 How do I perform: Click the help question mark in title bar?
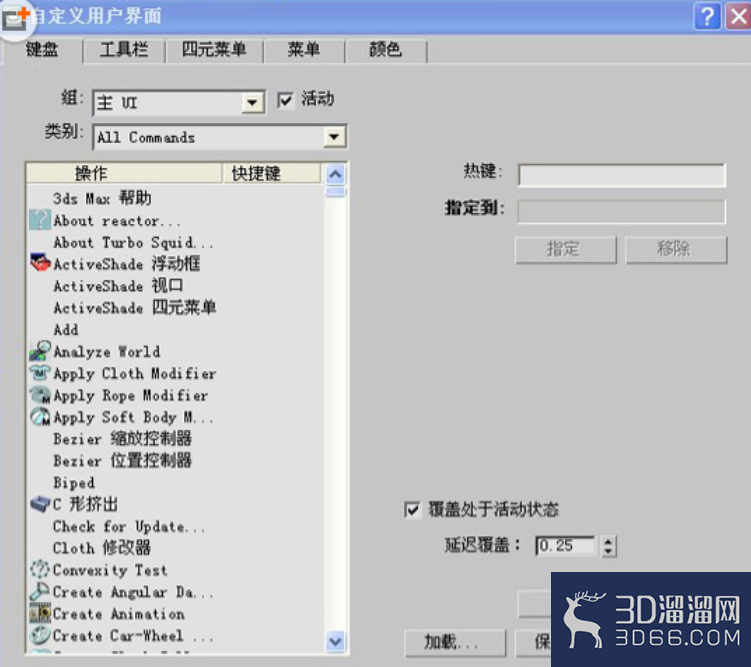[707, 17]
